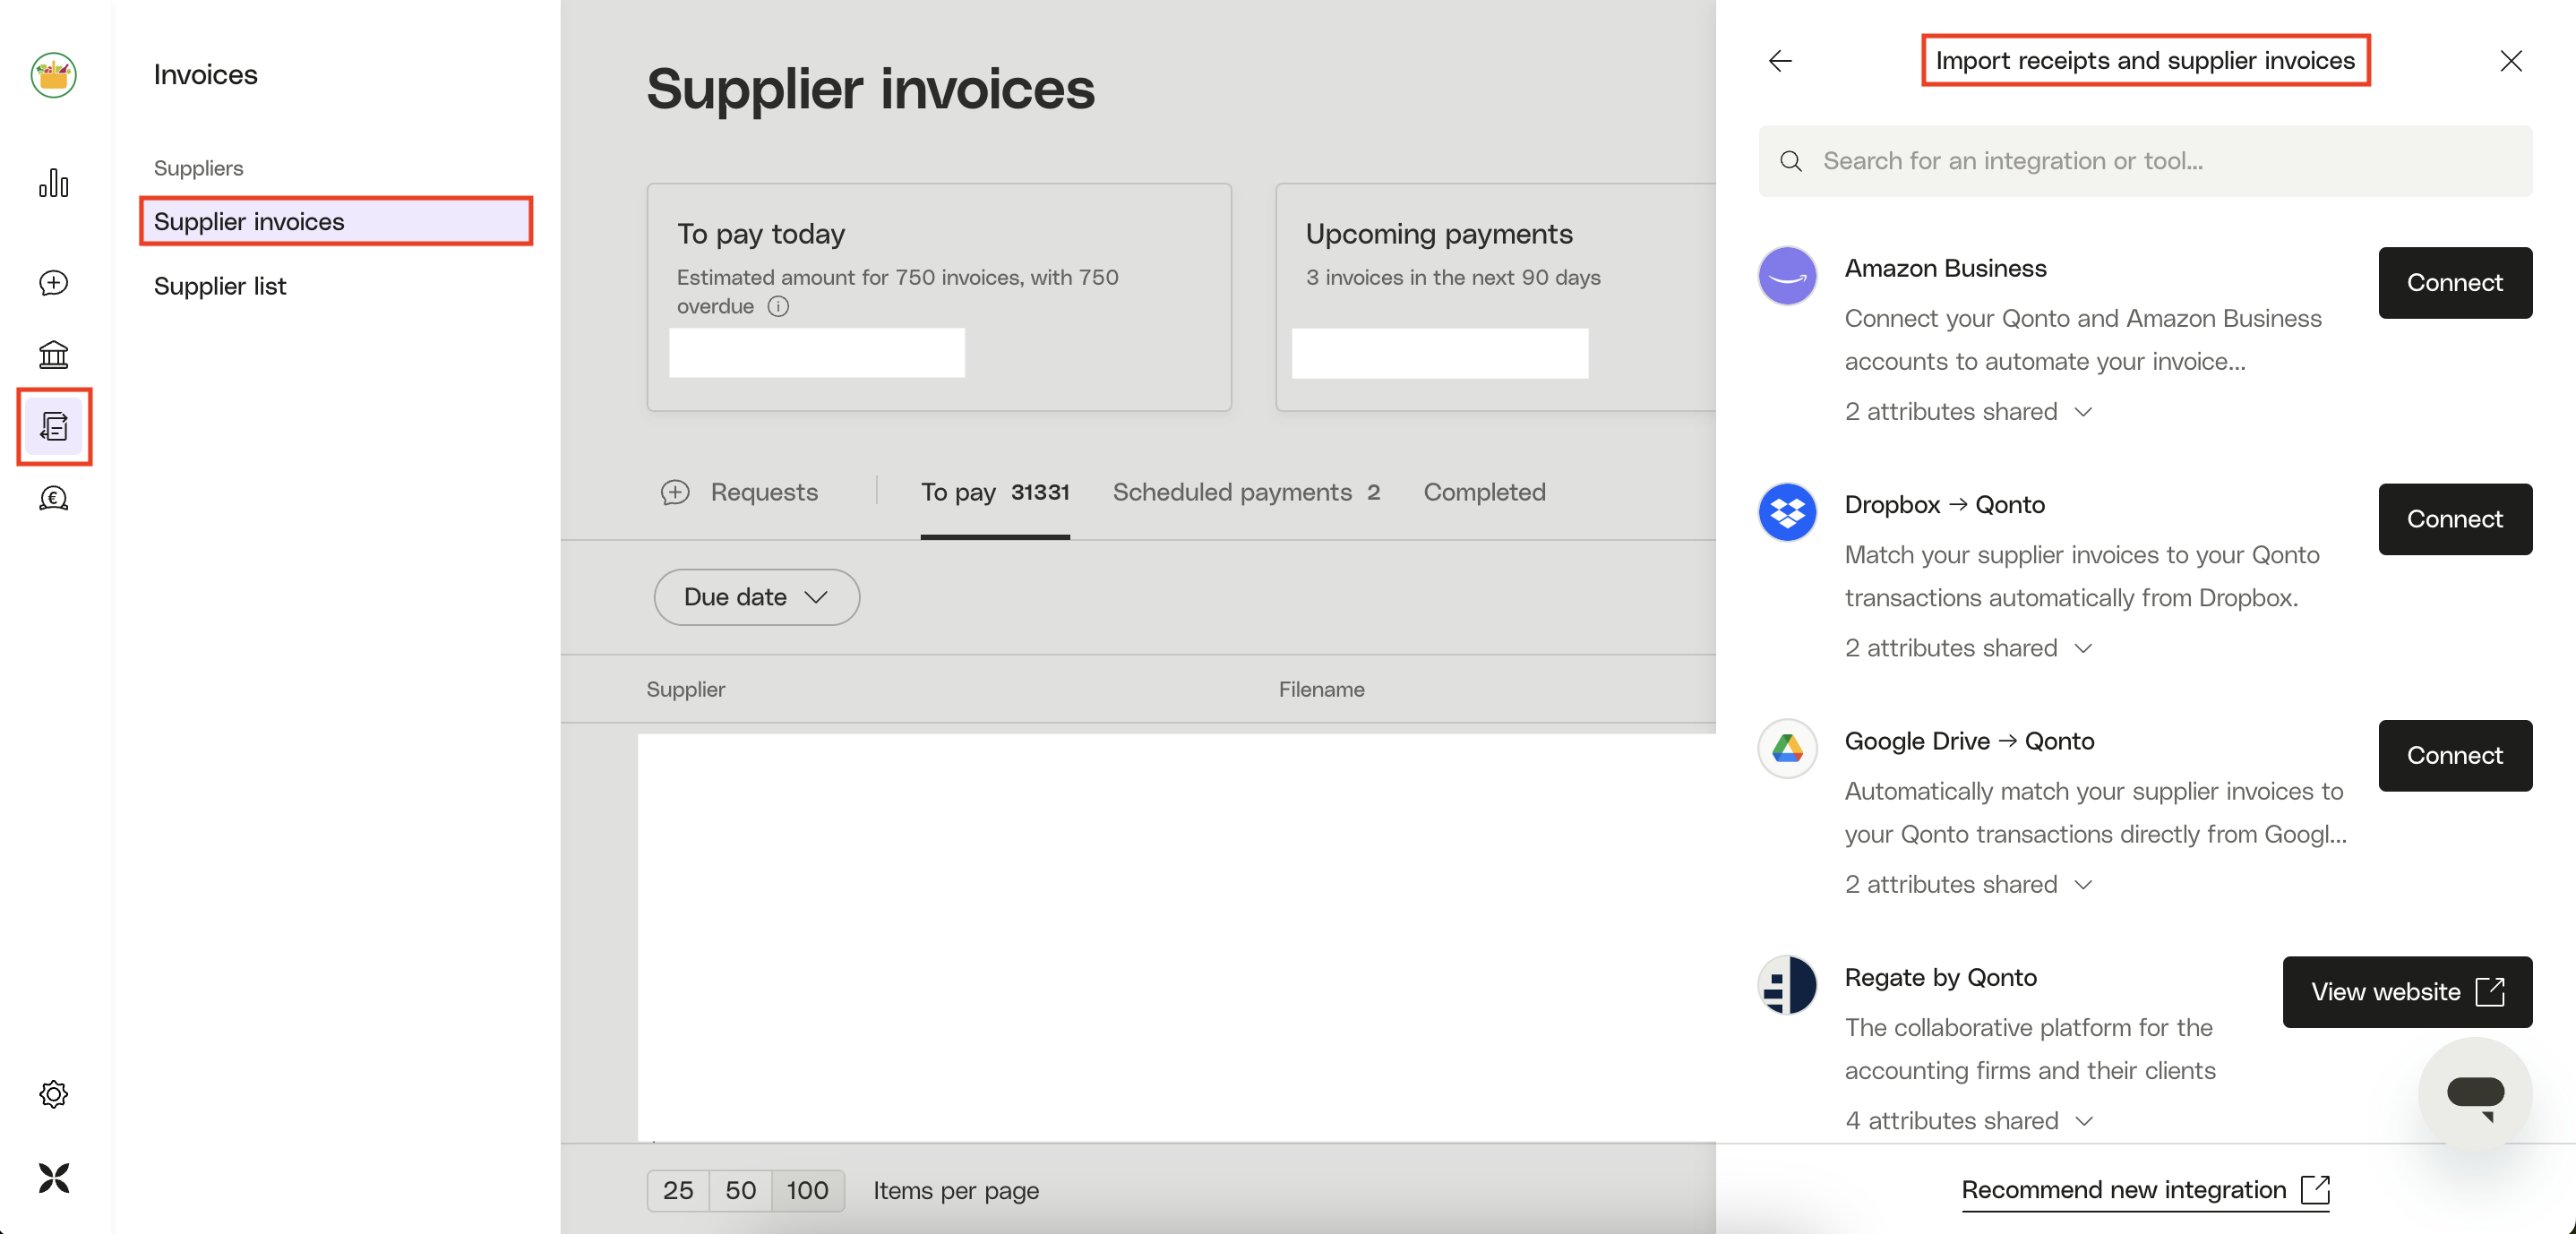2576x1234 pixels.
Task: Open the Due date filter dropdown
Action: (x=756, y=597)
